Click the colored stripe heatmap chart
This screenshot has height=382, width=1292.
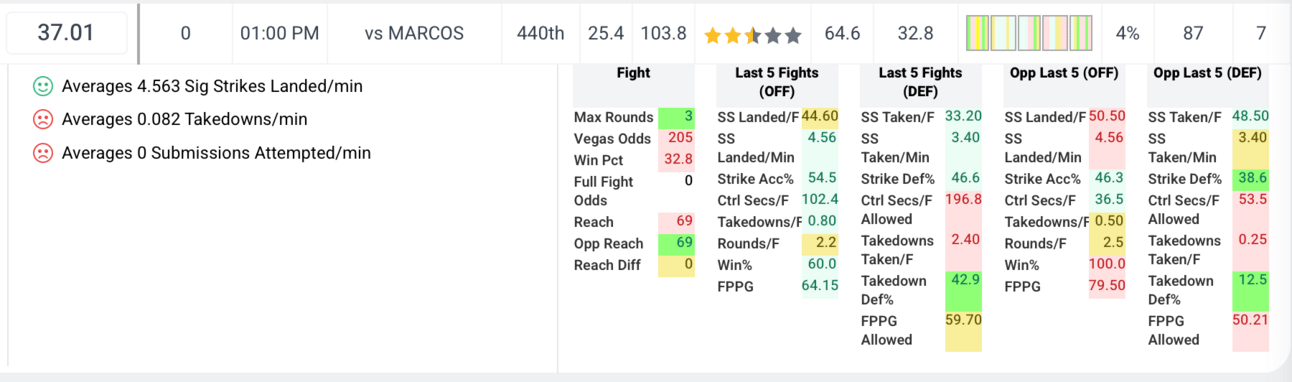[1029, 33]
